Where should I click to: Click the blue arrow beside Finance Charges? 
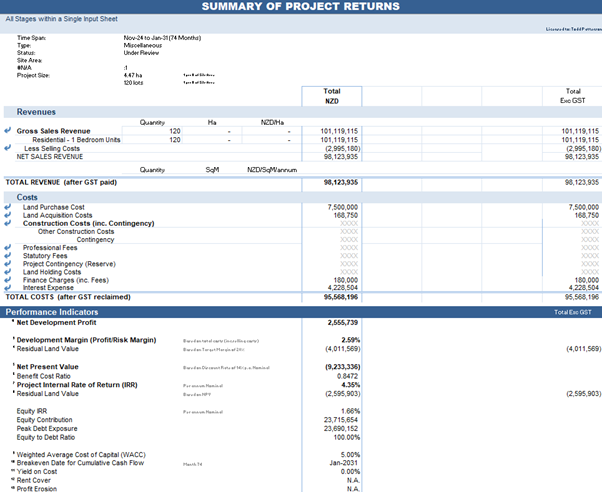tap(8, 280)
